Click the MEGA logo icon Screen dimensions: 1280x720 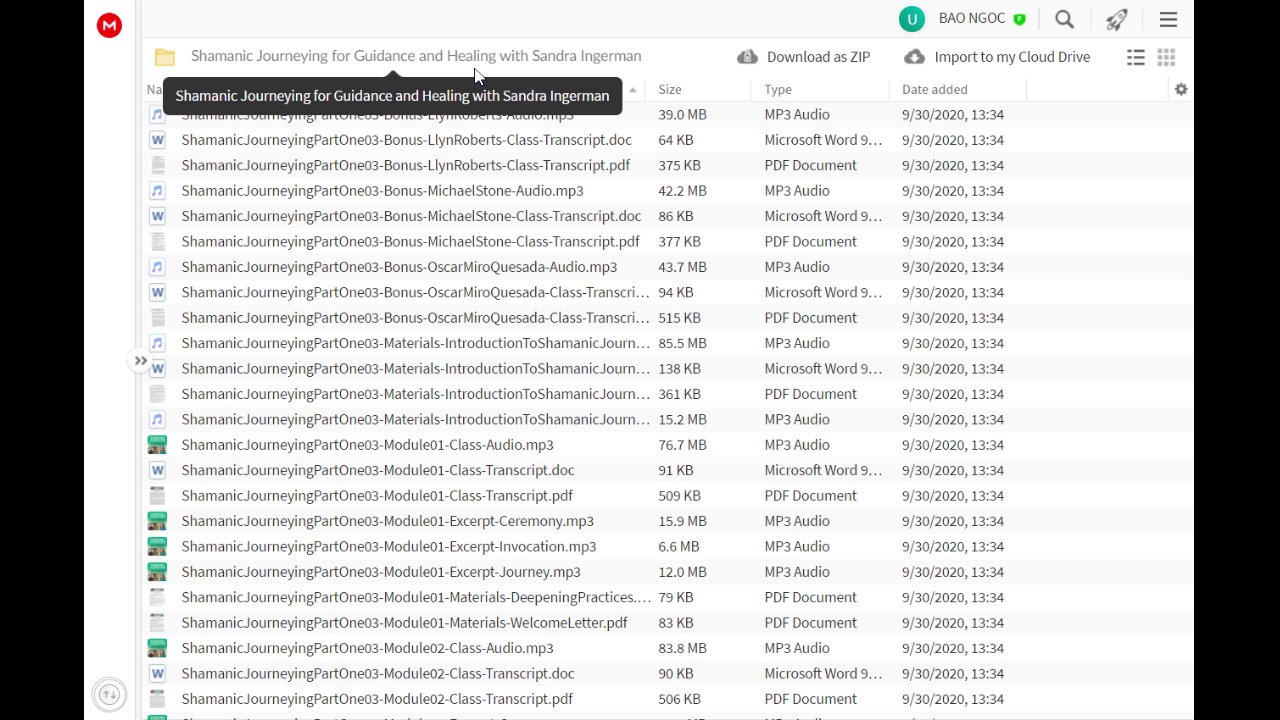click(x=109, y=26)
